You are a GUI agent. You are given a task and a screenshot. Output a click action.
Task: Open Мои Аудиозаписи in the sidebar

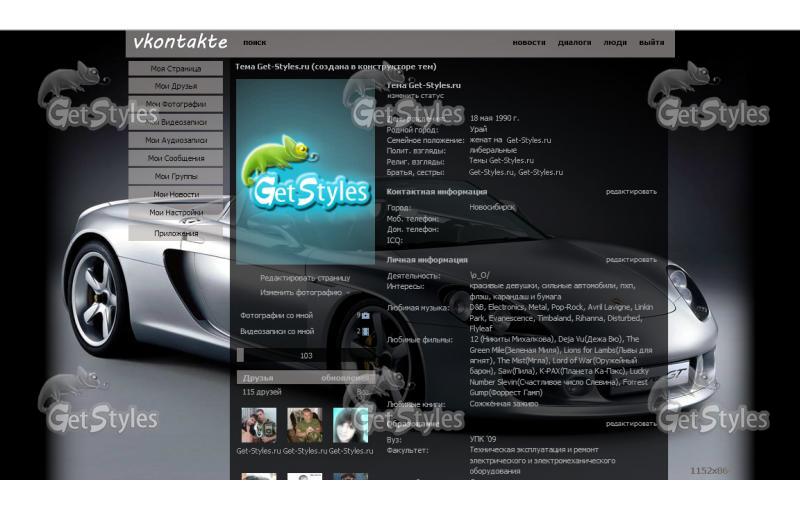[176, 140]
